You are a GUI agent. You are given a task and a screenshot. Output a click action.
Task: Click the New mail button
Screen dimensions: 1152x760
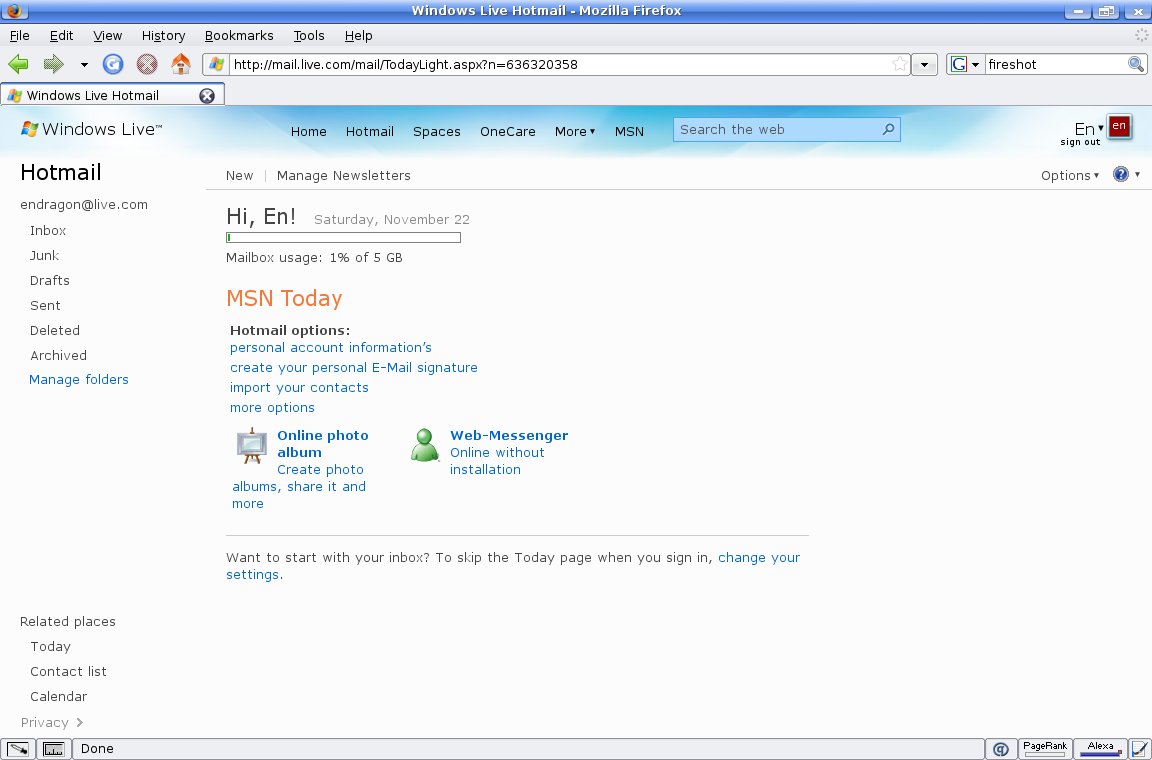tap(240, 176)
